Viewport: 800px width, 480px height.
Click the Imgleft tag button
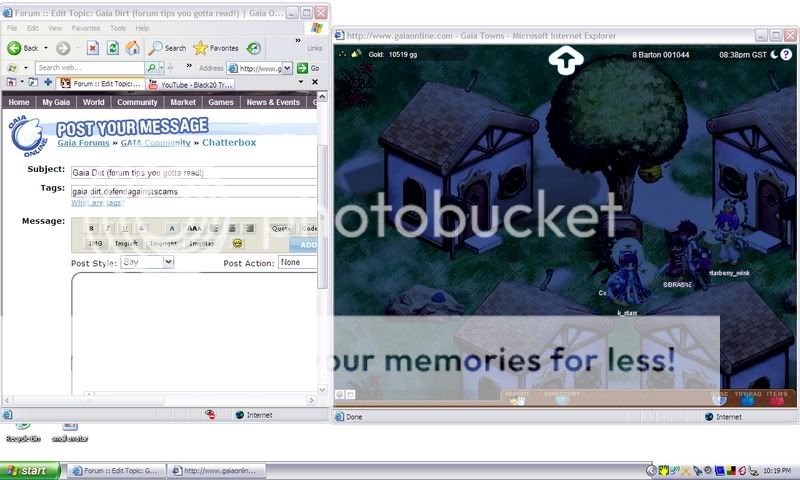(127, 243)
